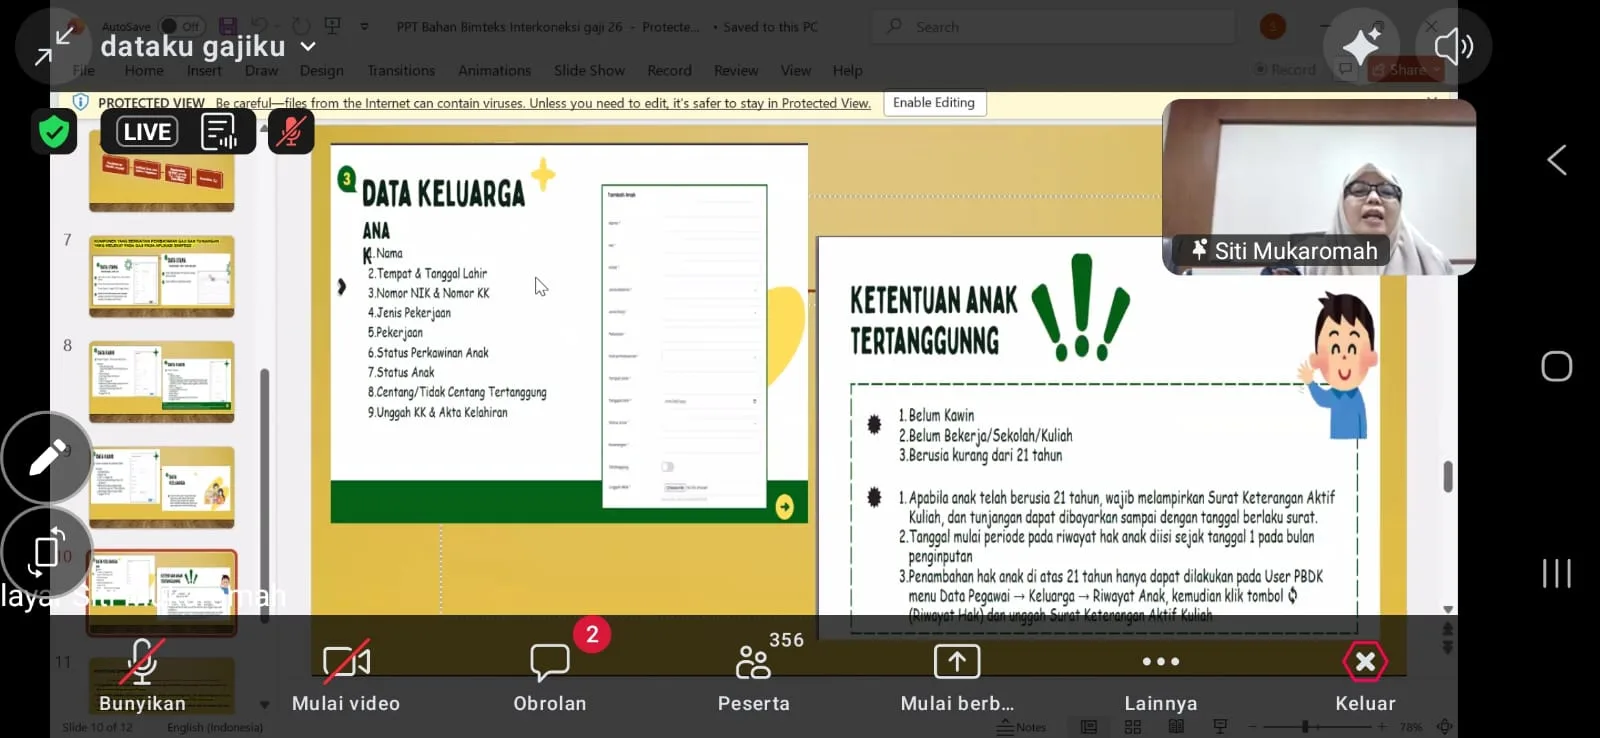The height and width of the screenshot is (738, 1600).
Task: Leave the meeting with Keluar
Action: point(1365,676)
